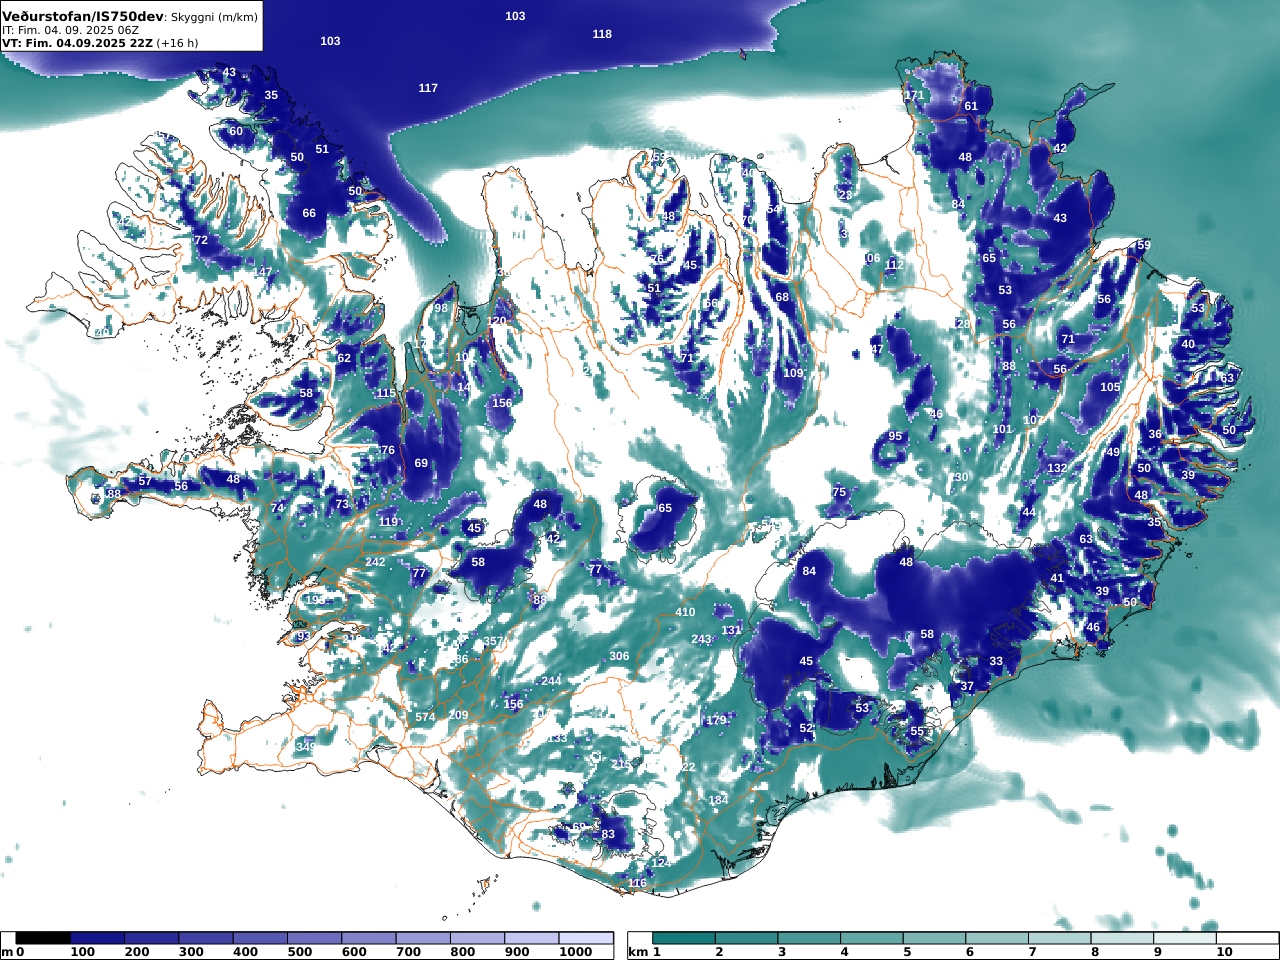The image size is (1280, 960).
Task: Click the visibility value 52 on the map
Action: (806, 728)
